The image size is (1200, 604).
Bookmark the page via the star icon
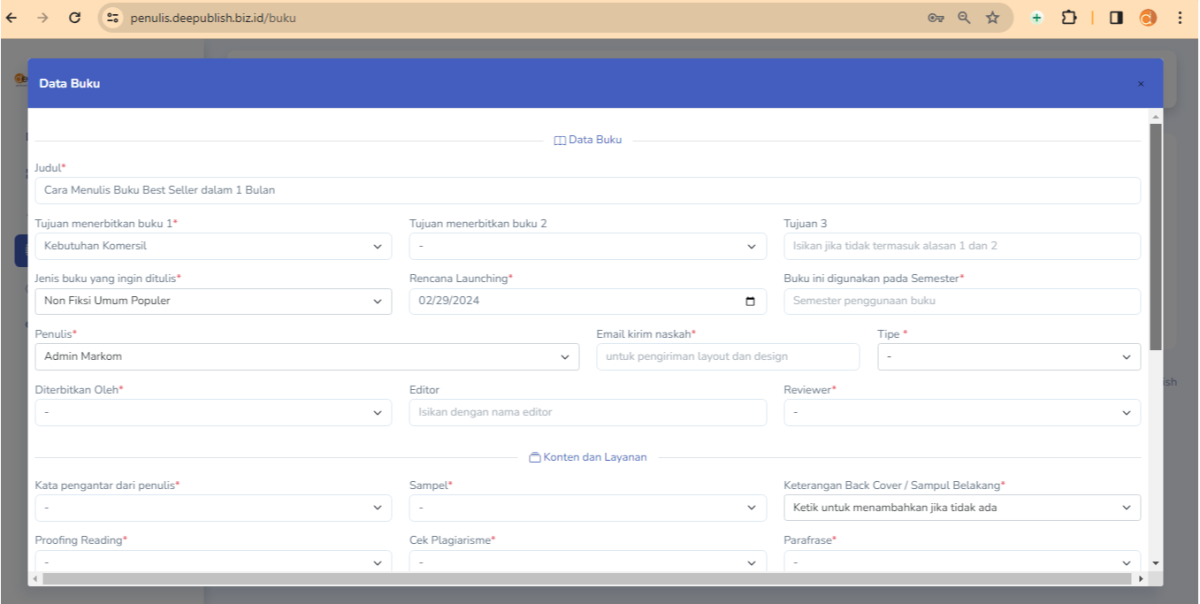(x=992, y=17)
